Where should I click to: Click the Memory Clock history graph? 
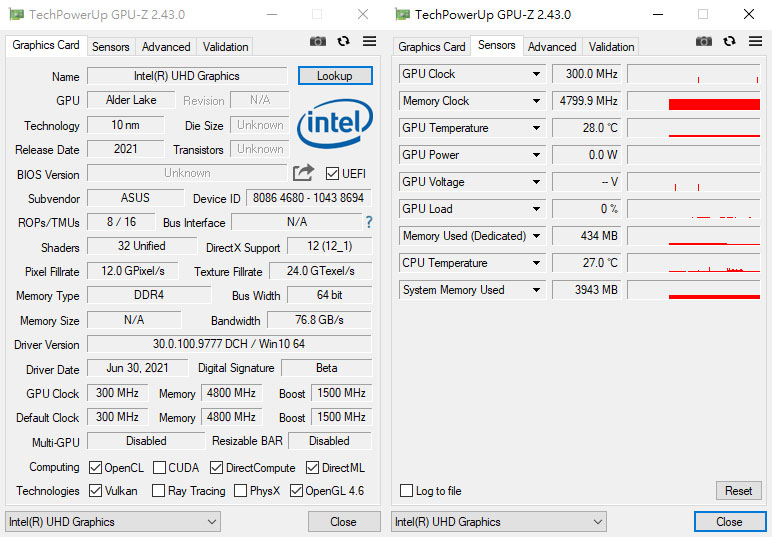tap(694, 101)
